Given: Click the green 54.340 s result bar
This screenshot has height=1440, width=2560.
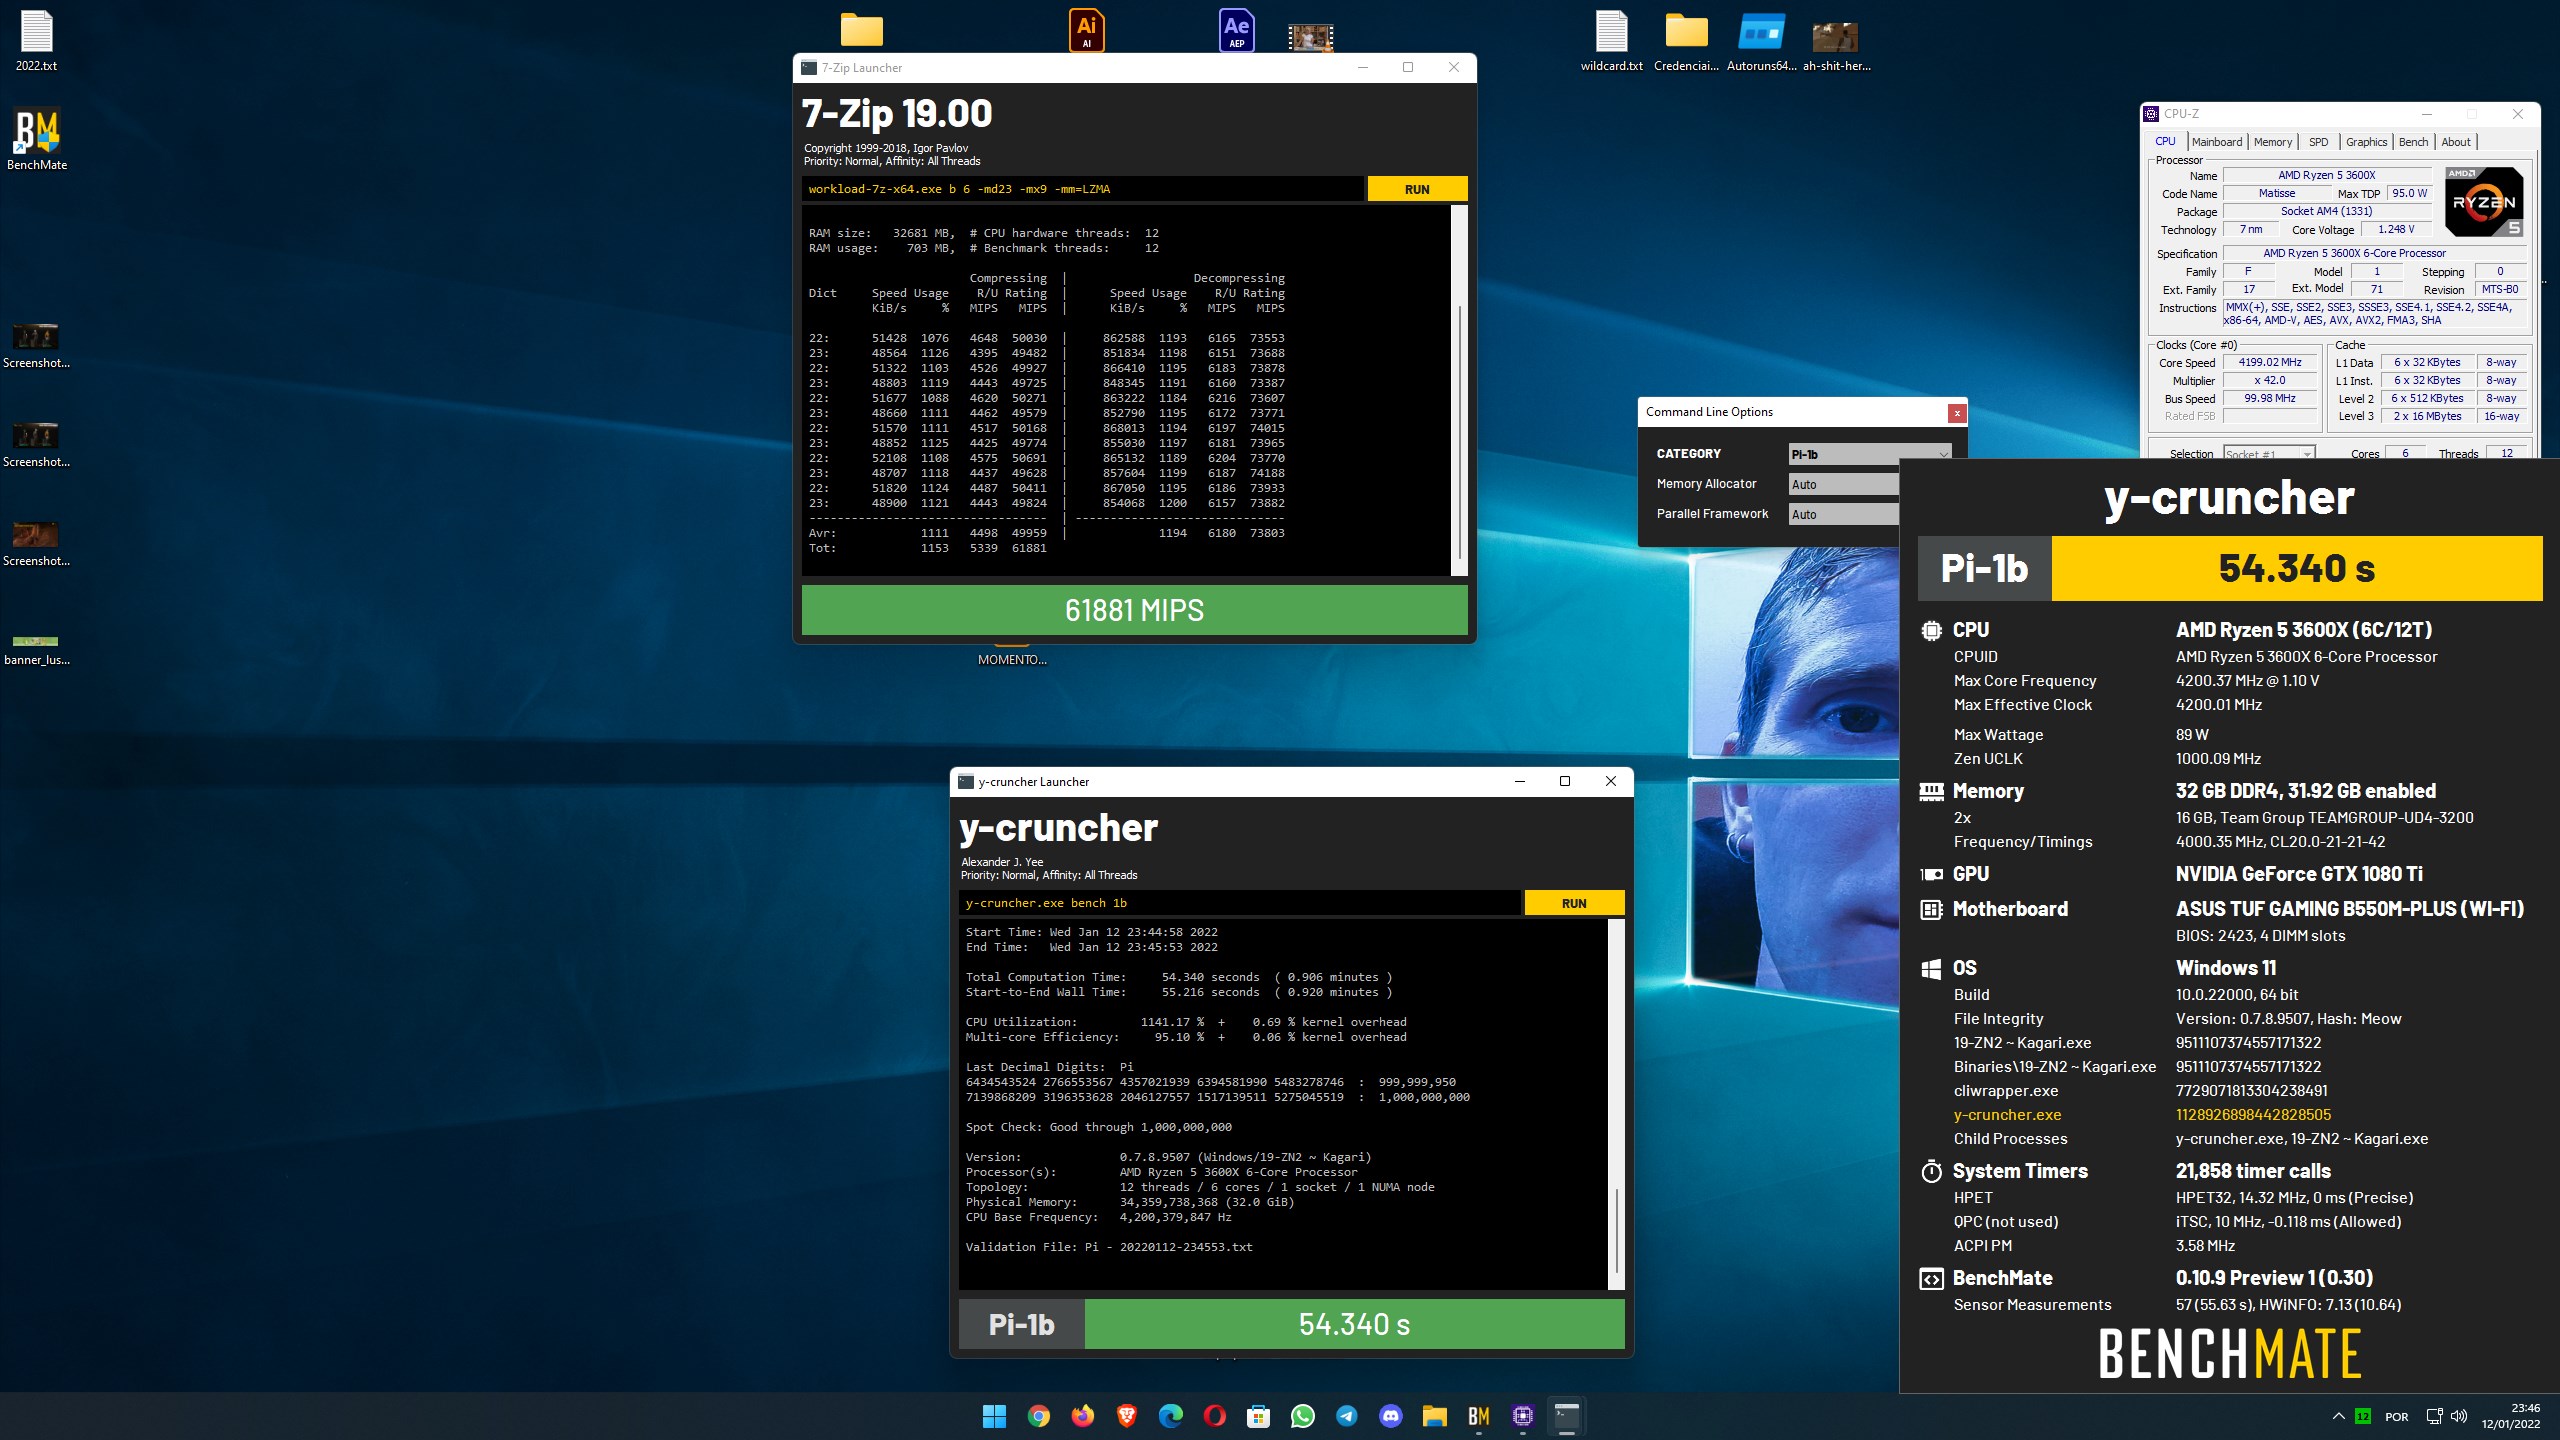Looking at the screenshot, I should tap(1354, 1324).
